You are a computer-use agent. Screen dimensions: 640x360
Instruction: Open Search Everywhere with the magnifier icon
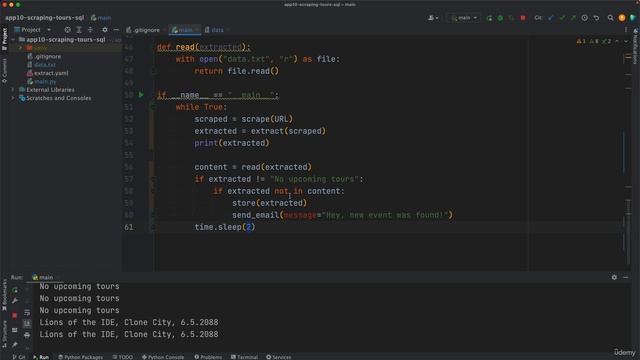coord(610,18)
